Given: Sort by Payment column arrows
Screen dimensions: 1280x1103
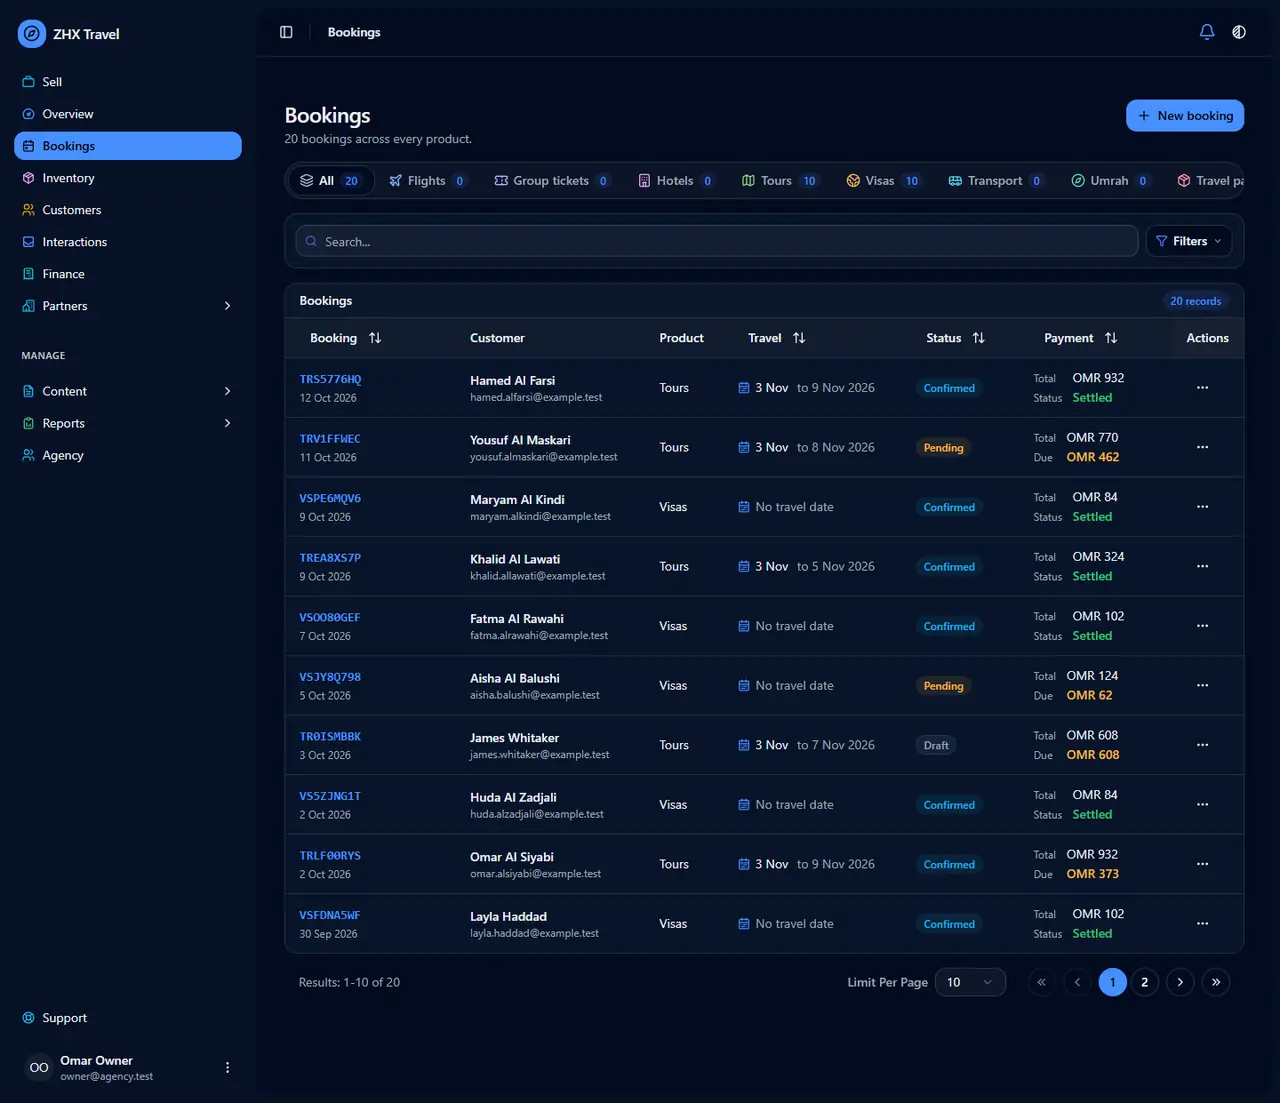Looking at the screenshot, I should (1111, 338).
